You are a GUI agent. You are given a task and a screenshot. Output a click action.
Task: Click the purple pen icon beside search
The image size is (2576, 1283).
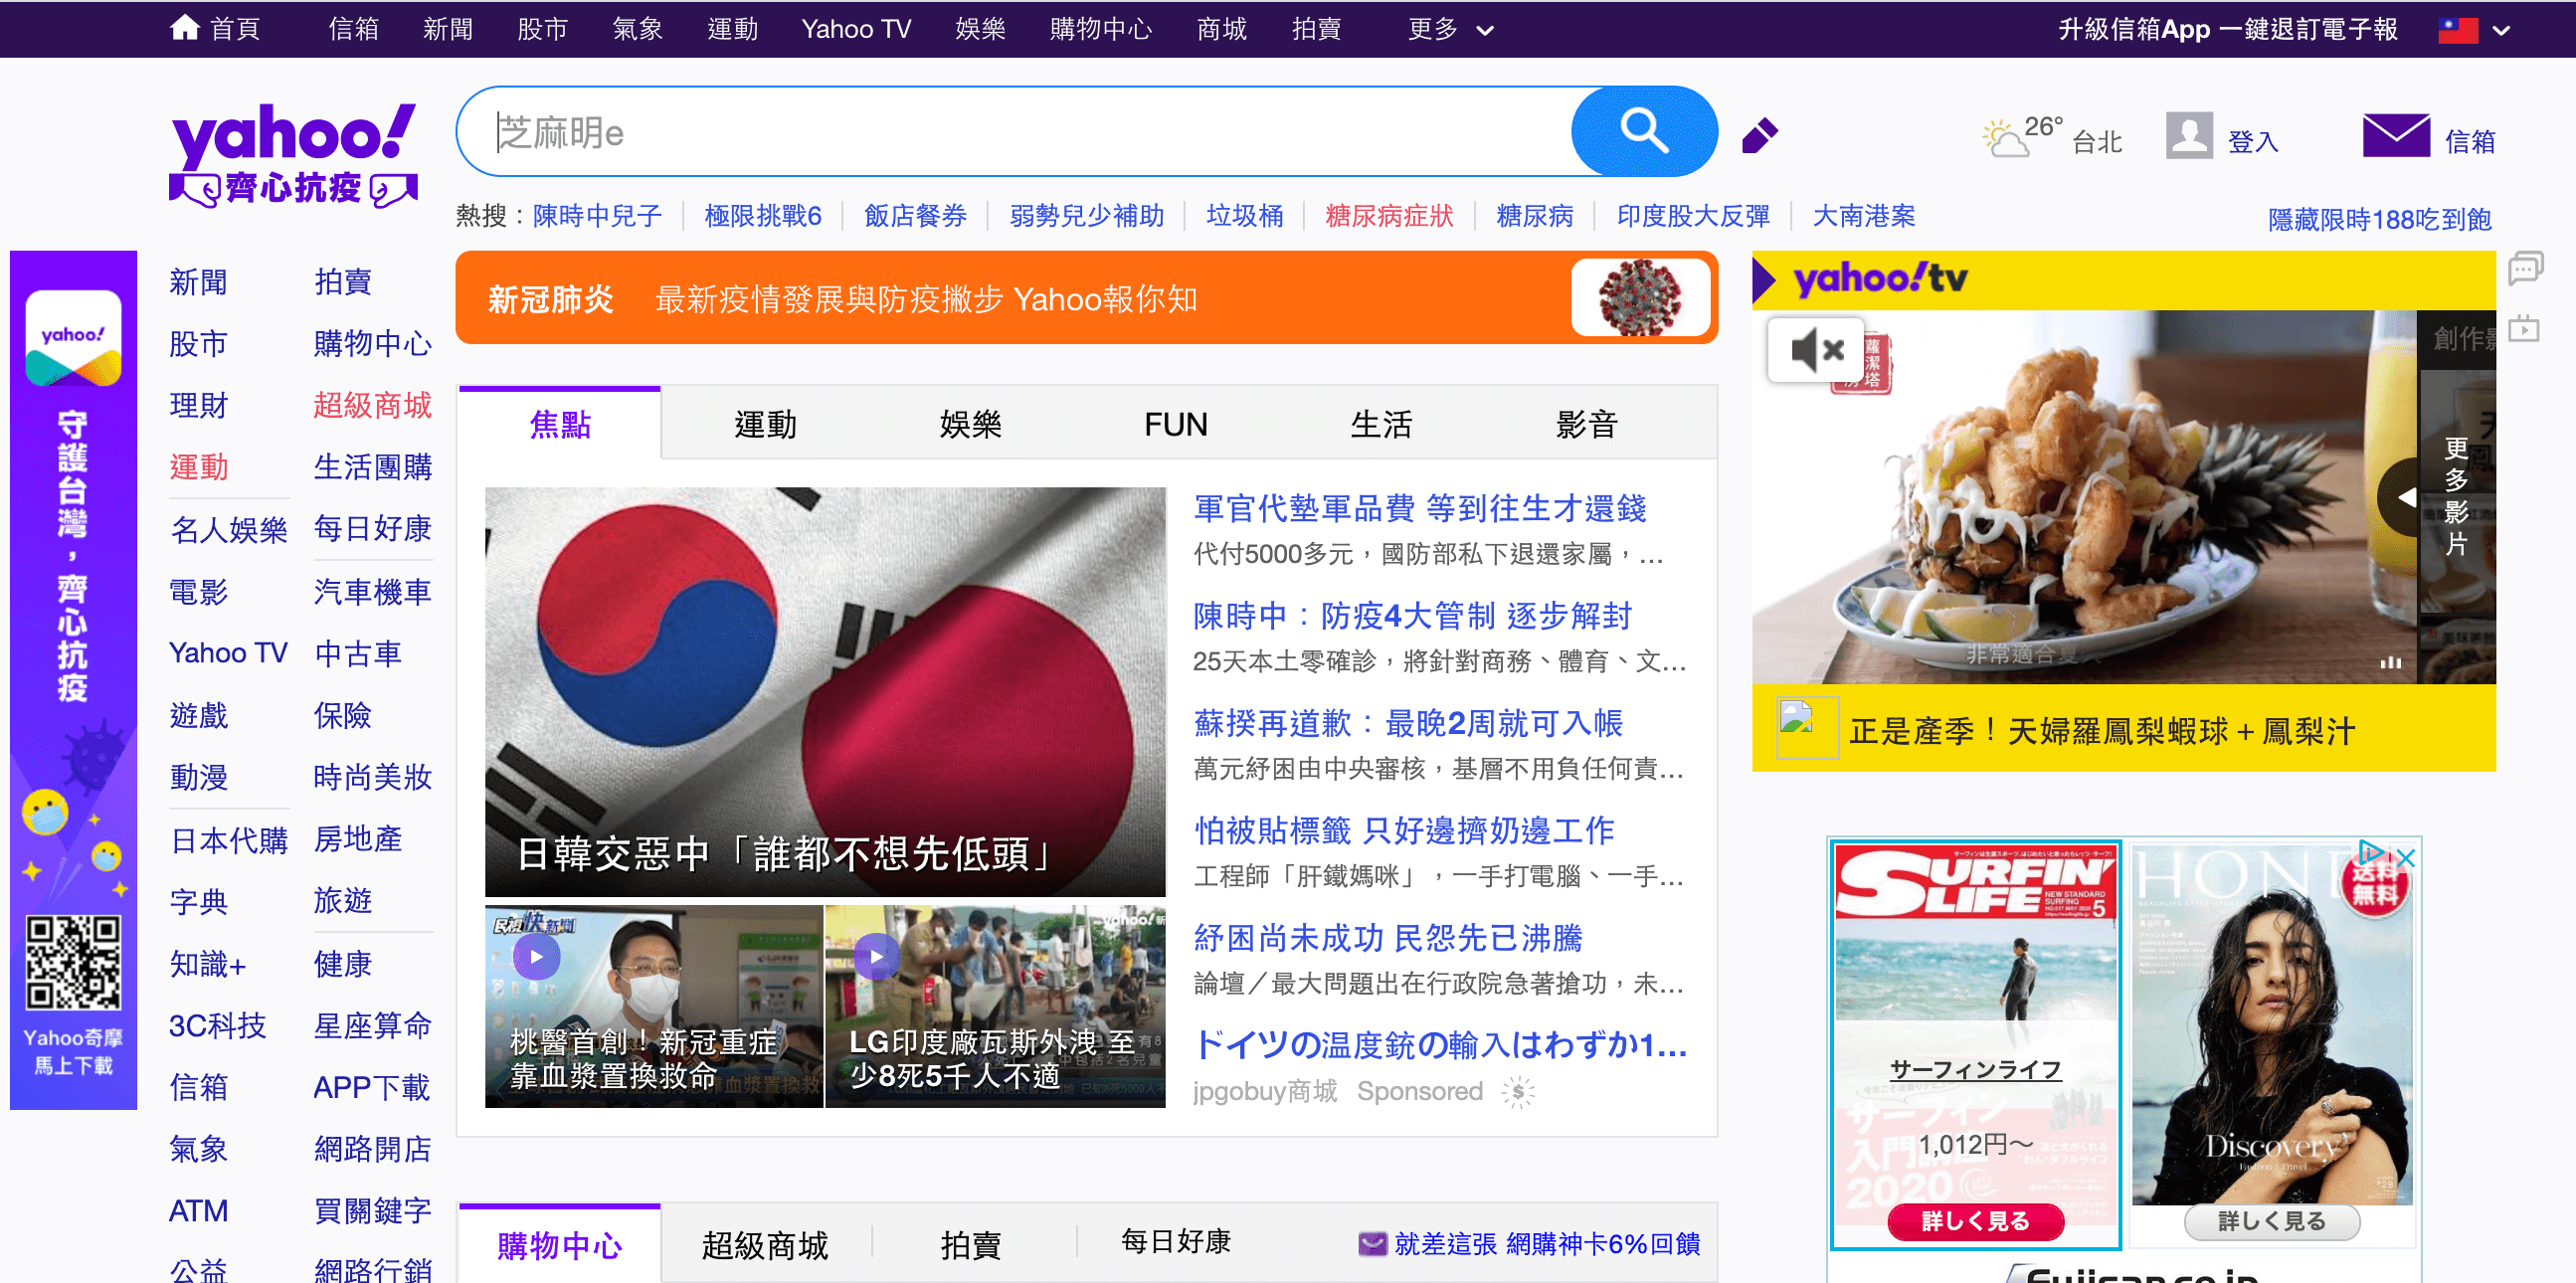(1760, 135)
